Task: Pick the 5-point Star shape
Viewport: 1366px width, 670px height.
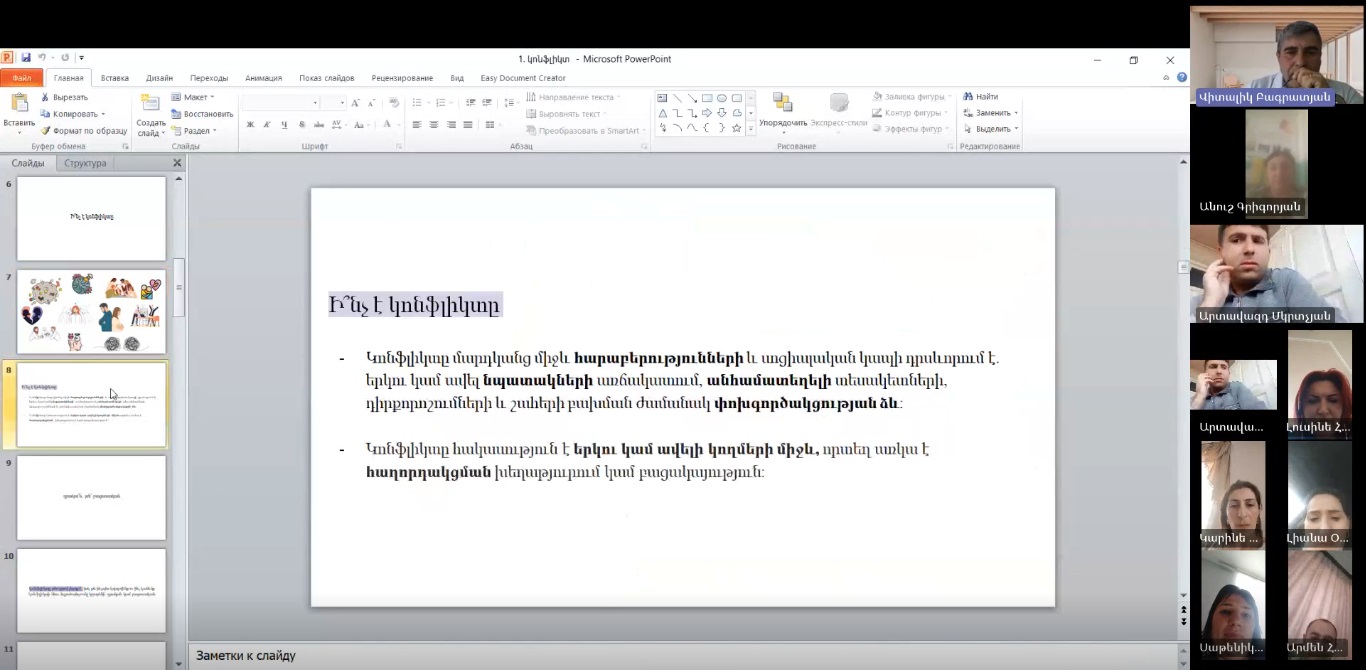Action: pos(737,128)
